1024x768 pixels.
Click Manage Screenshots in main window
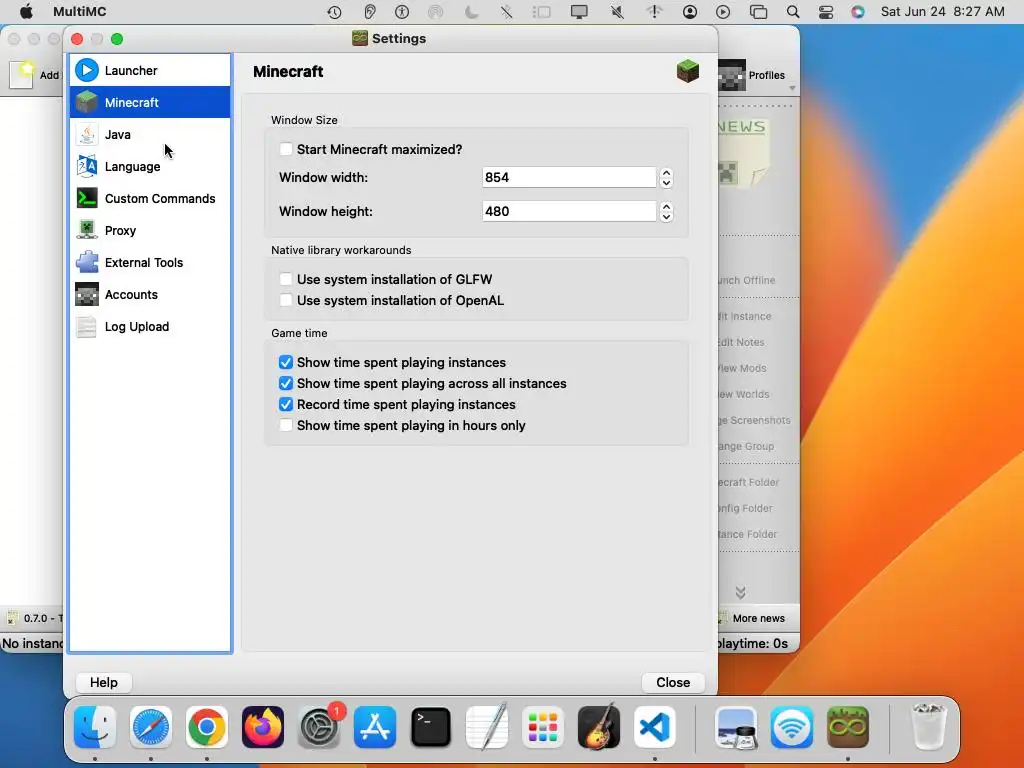click(754, 421)
